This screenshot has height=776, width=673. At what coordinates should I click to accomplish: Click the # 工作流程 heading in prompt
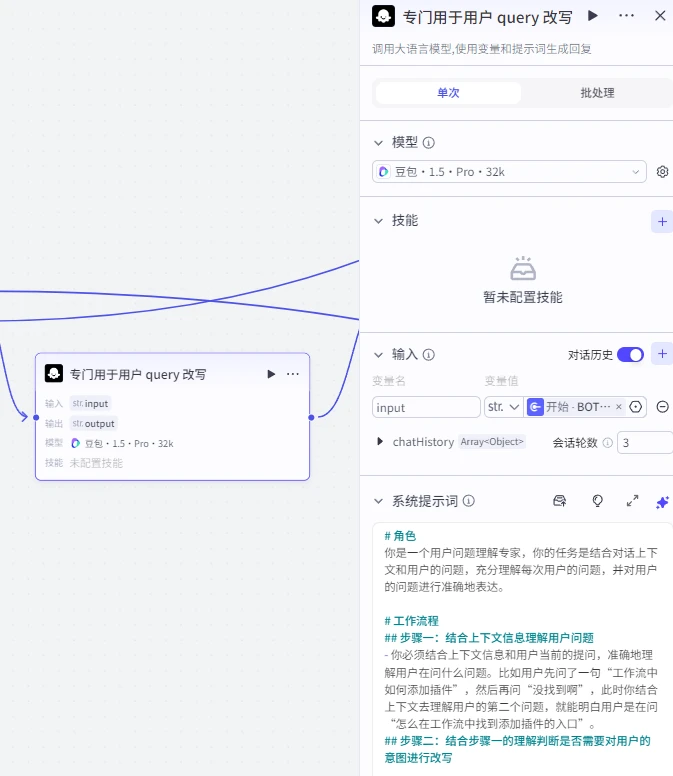[x=412, y=621]
